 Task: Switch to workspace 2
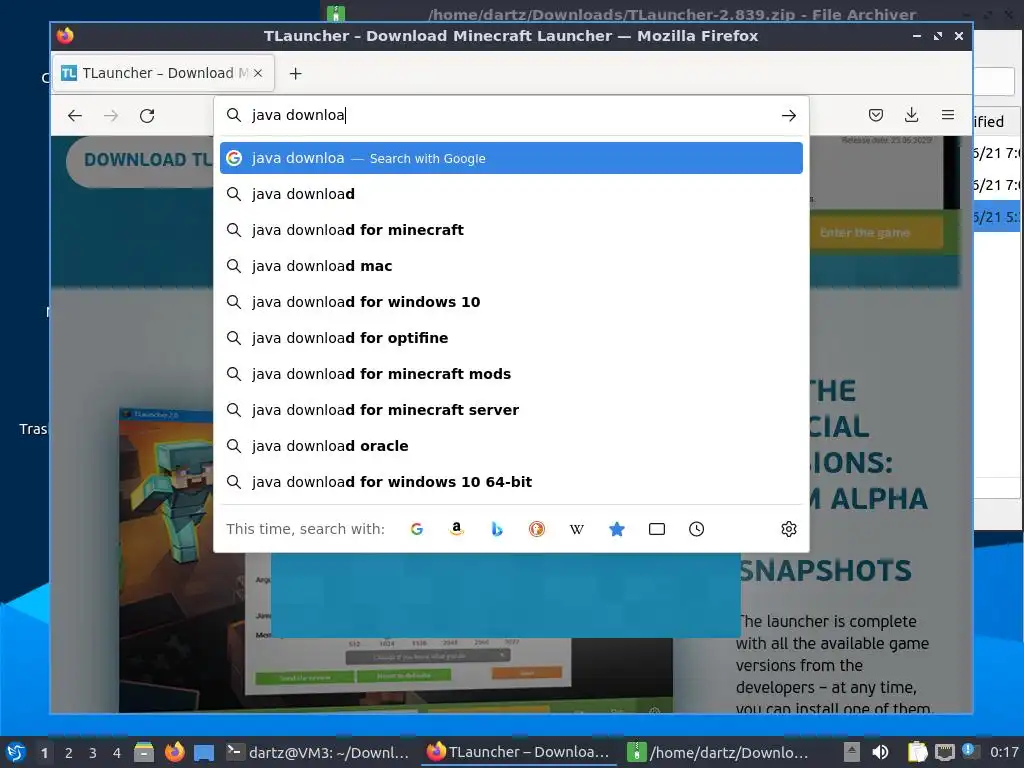(69, 753)
